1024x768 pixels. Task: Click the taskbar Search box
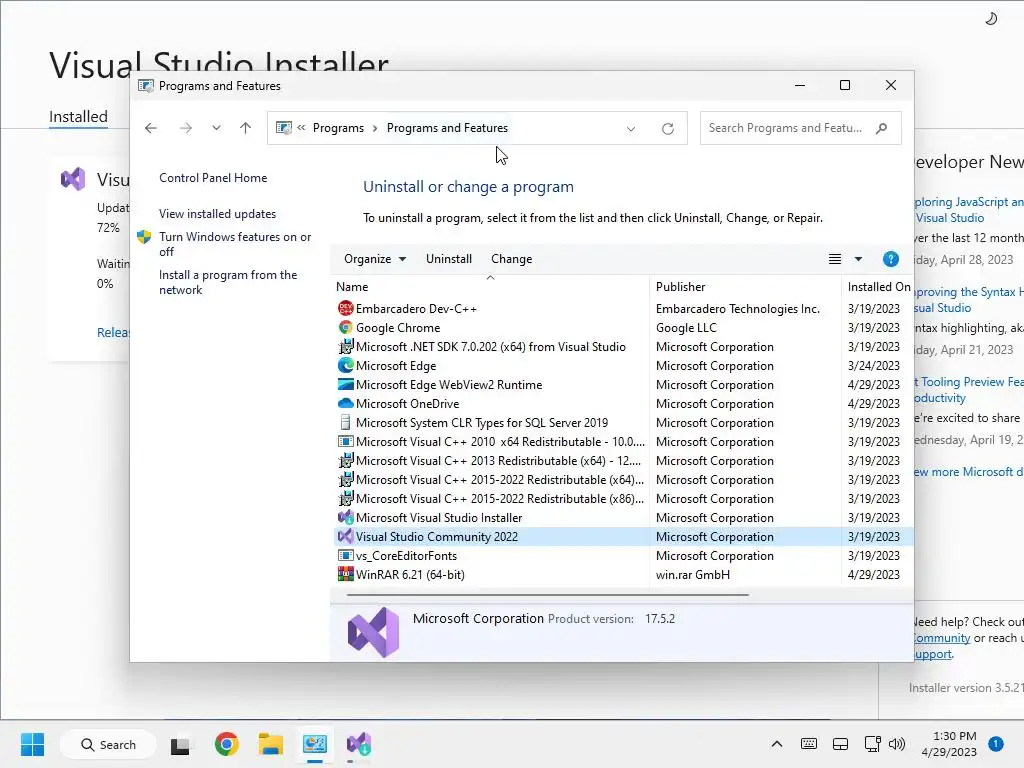tap(108, 744)
